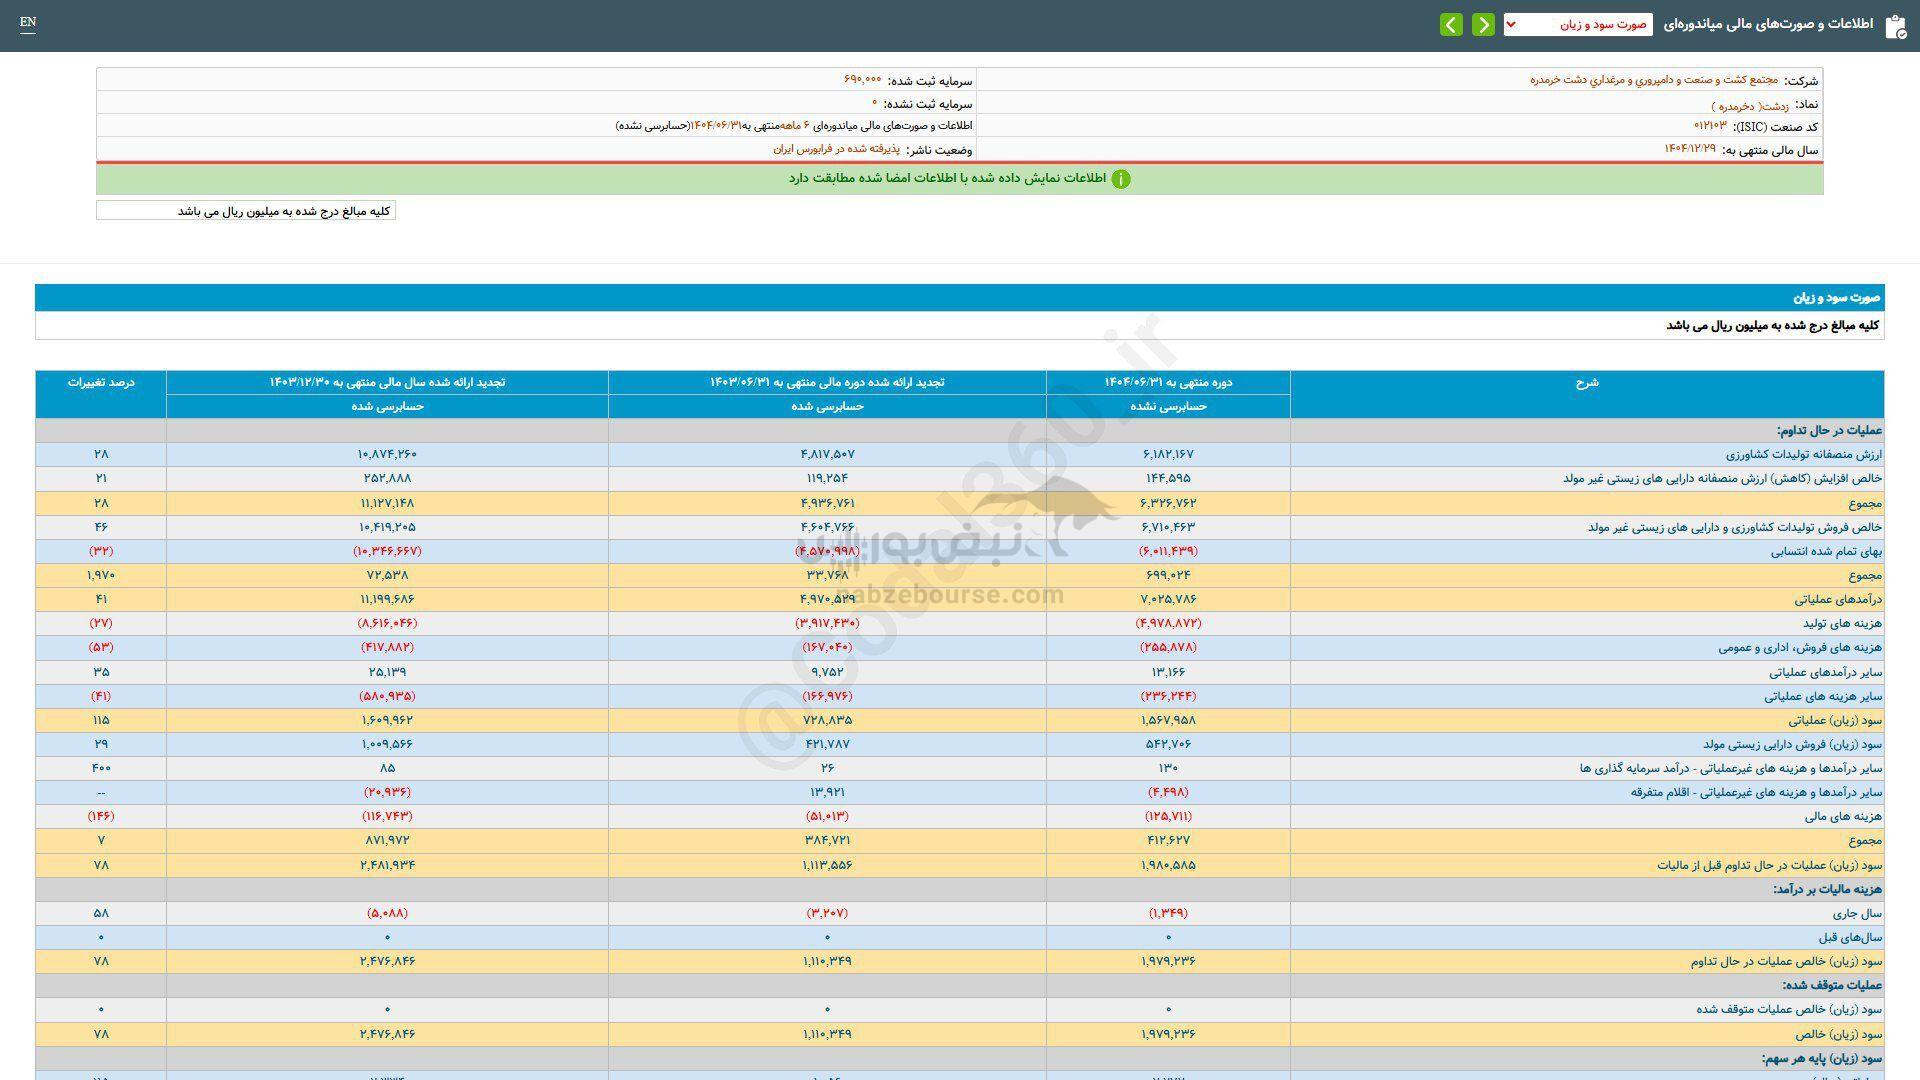Select the درآمدهای عملیاتی row label
Screen dimensions: 1920x1080
(x=1838, y=599)
